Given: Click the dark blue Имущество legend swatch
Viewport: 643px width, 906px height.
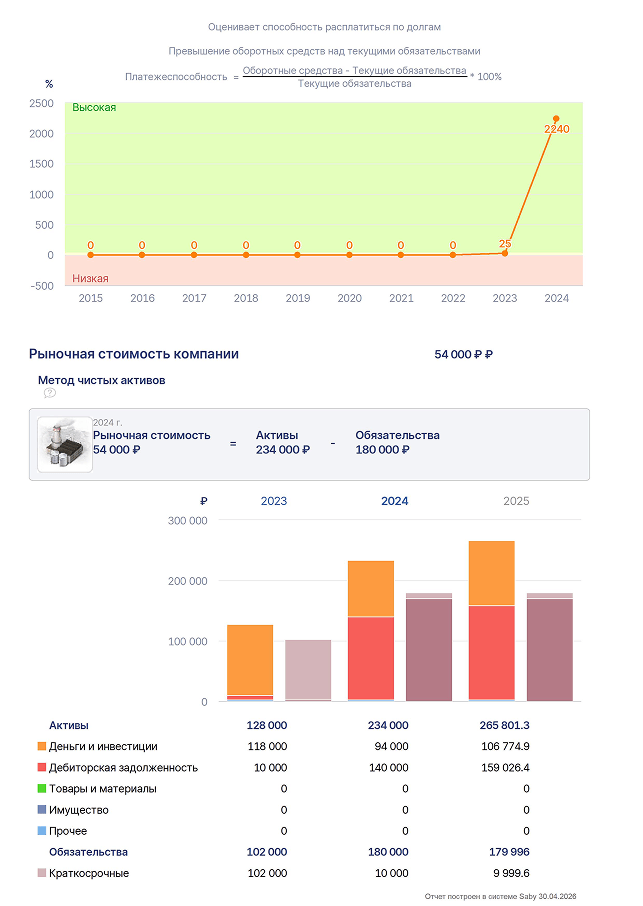Looking at the screenshot, I should (42, 810).
